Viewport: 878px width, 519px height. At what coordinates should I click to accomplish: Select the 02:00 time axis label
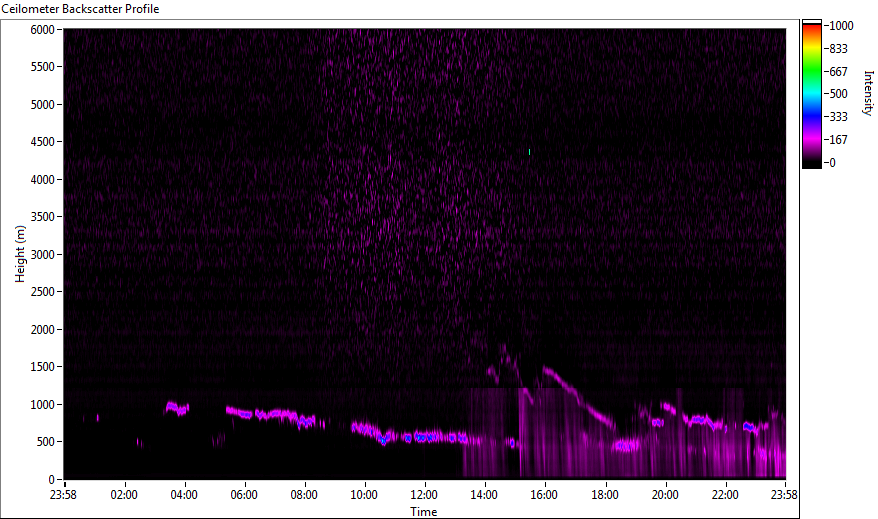point(124,495)
